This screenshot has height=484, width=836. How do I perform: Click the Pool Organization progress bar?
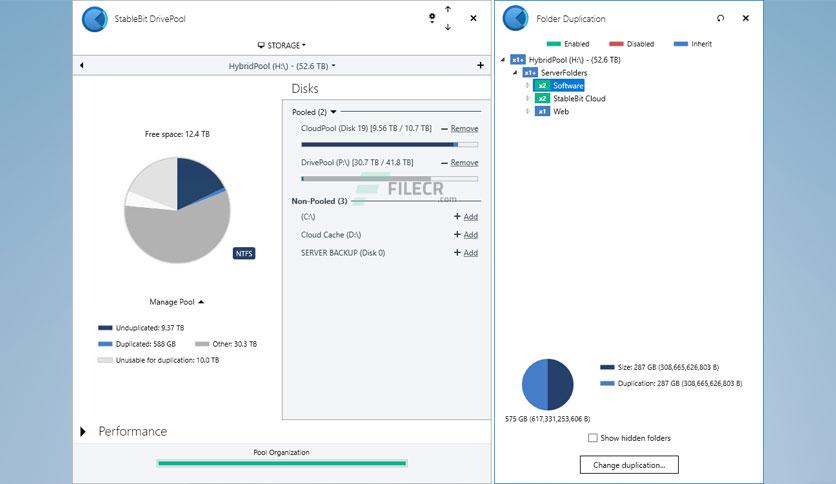(282, 463)
